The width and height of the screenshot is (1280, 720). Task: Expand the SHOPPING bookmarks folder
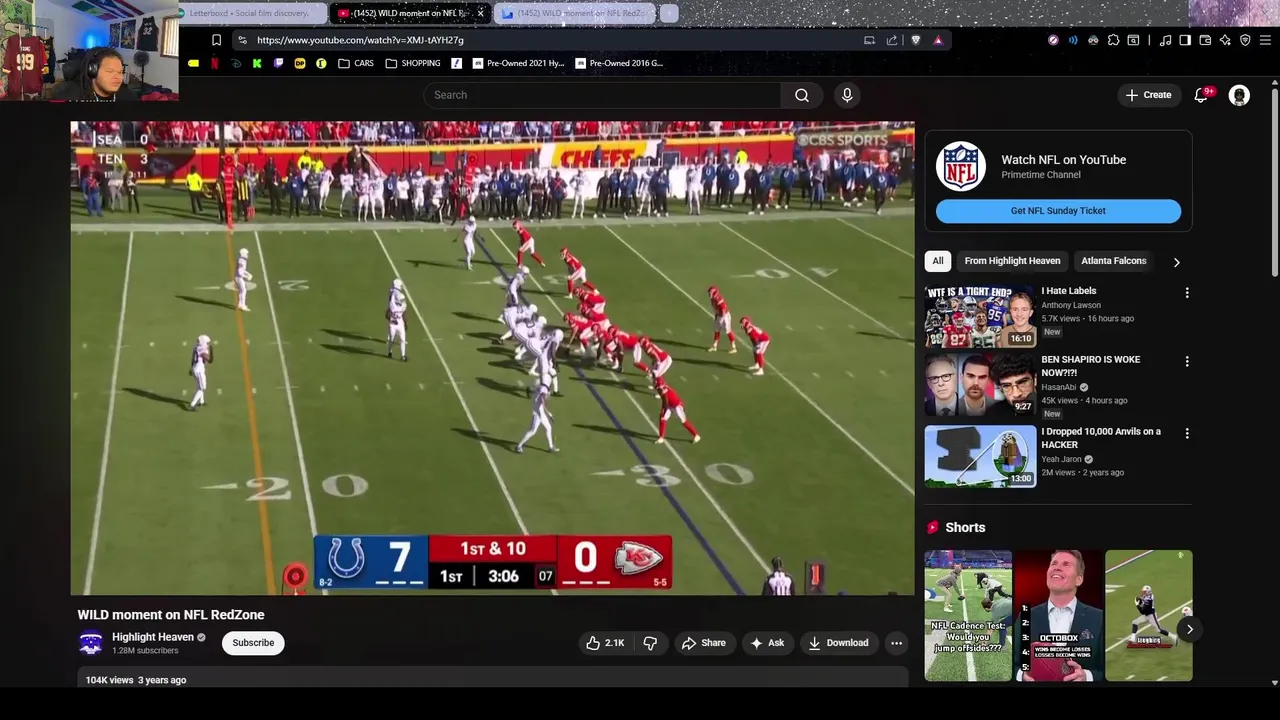pos(413,63)
